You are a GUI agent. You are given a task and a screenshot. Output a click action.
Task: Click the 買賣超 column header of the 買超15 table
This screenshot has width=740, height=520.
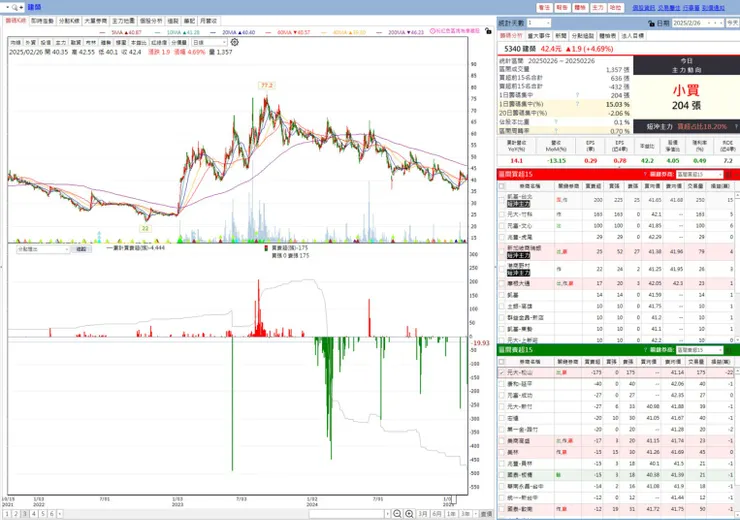593,186
